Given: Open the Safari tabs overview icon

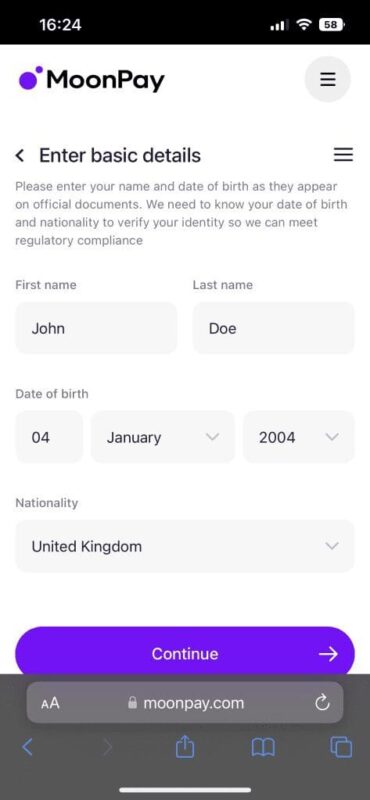Looking at the screenshot, I should 341,748.
